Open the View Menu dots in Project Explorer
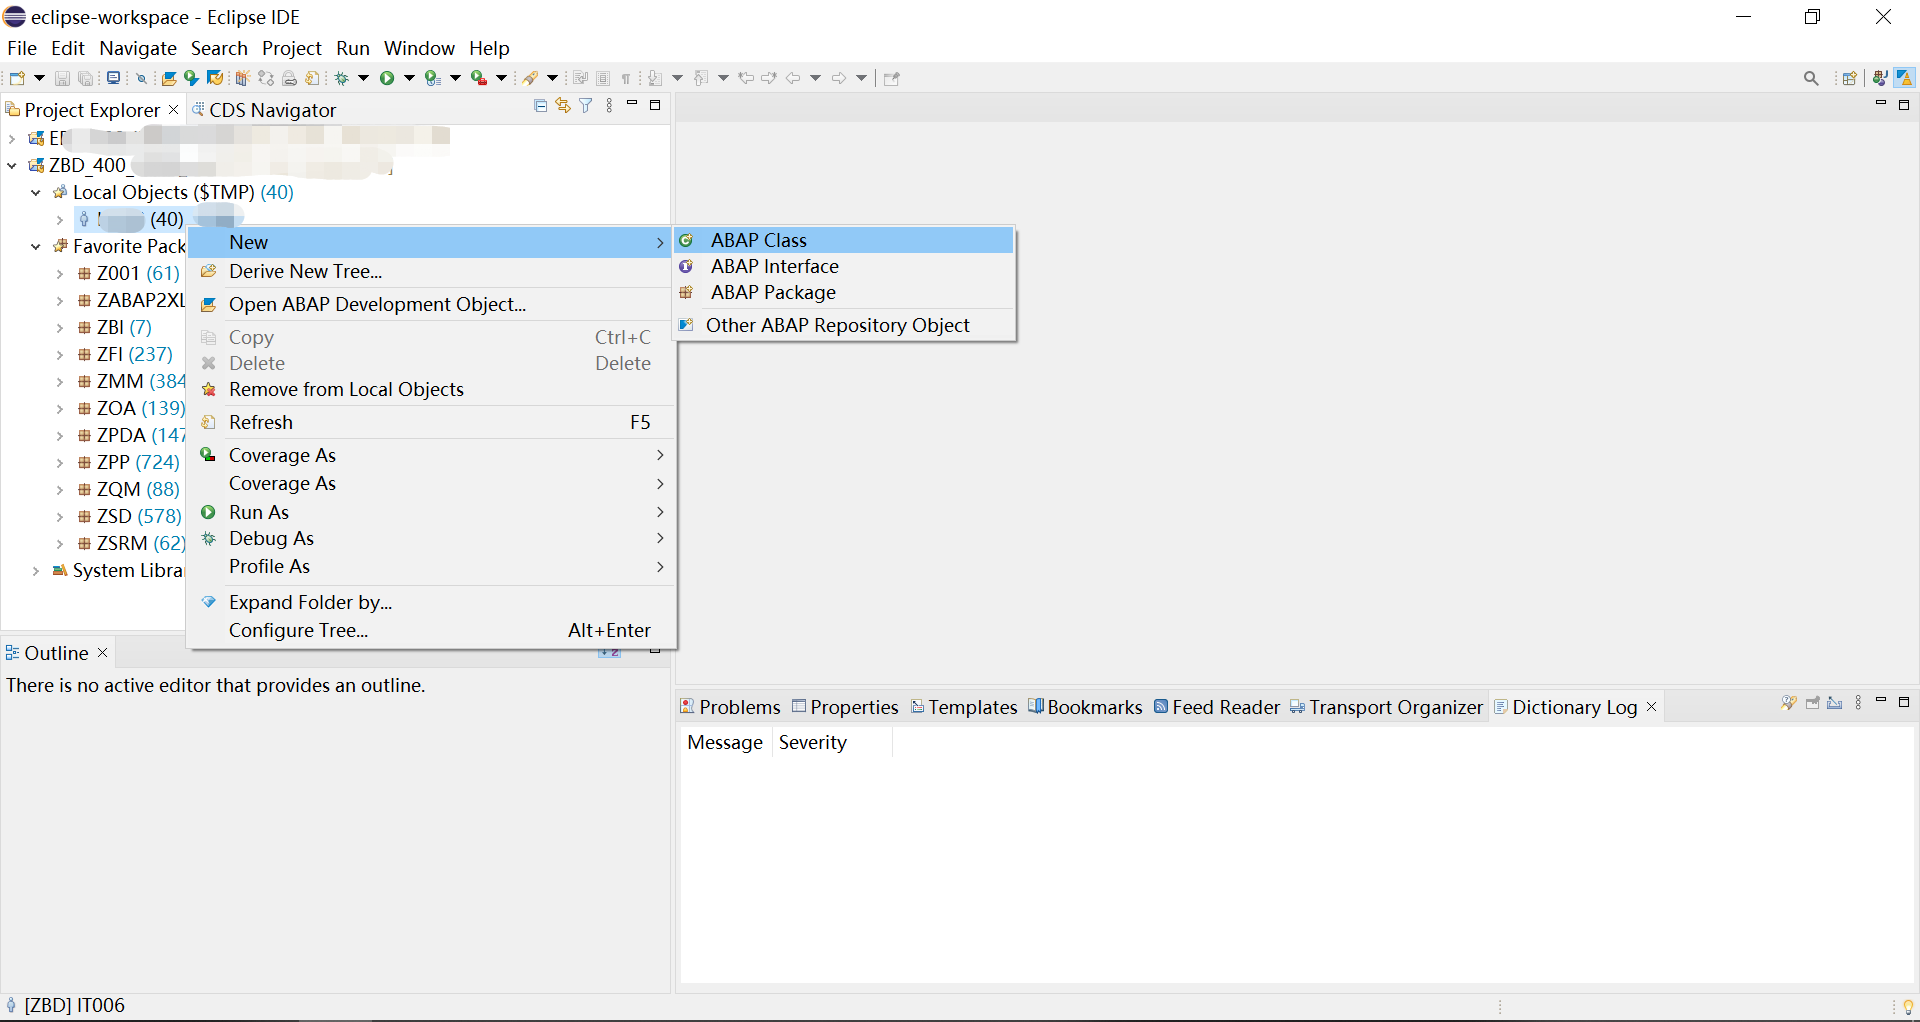 point(609,105)
